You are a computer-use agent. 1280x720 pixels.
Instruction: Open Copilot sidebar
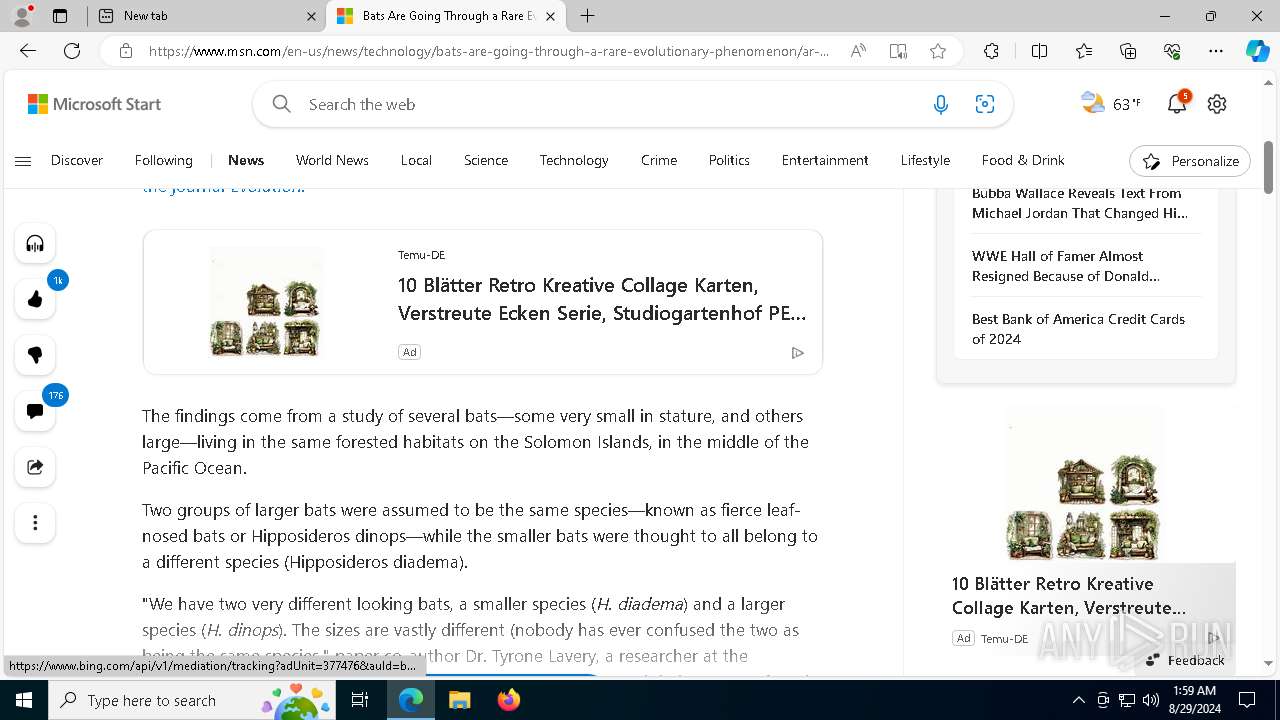1257,51
